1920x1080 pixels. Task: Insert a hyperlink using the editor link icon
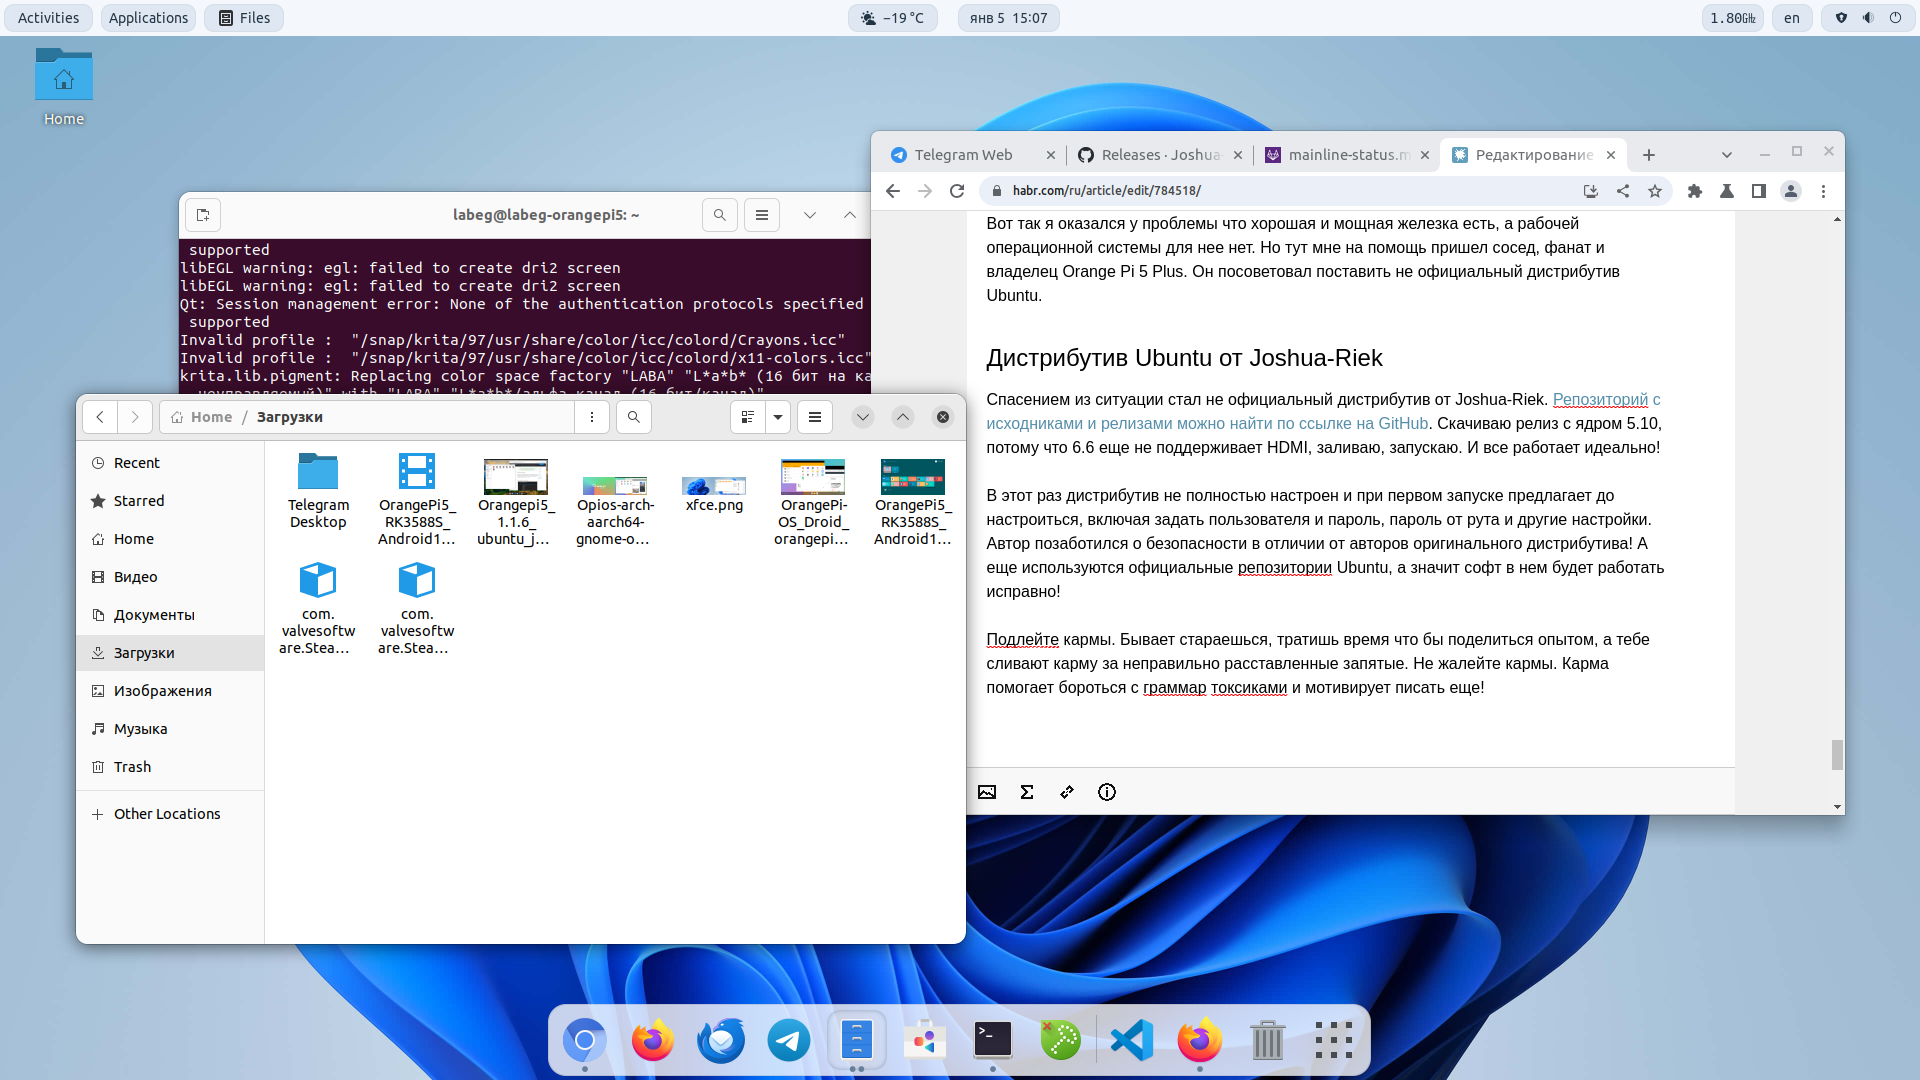(x=1067, y=792)
